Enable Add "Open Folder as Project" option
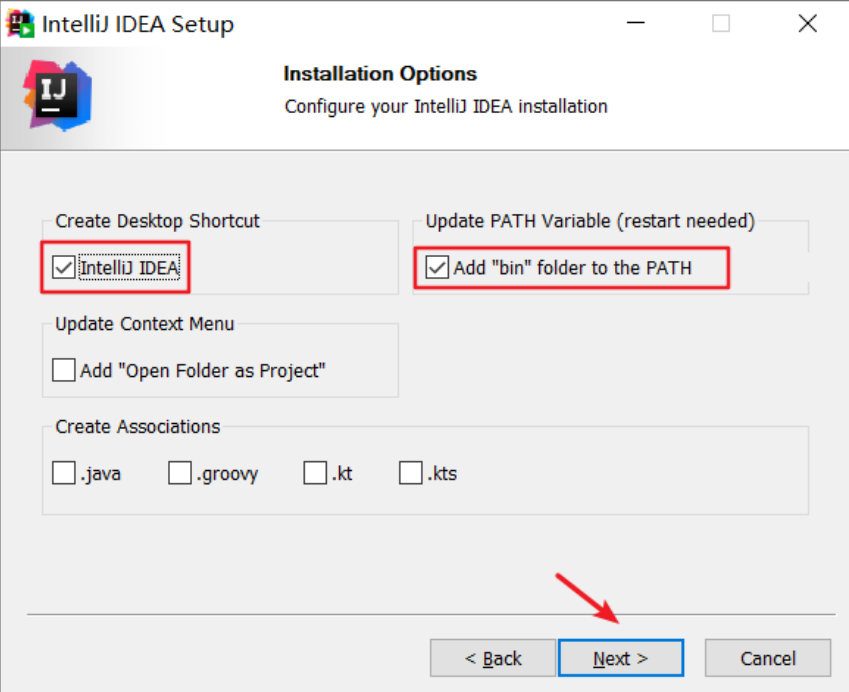The width and height of the screenshot is (849, 692). [x=64, y=370]
